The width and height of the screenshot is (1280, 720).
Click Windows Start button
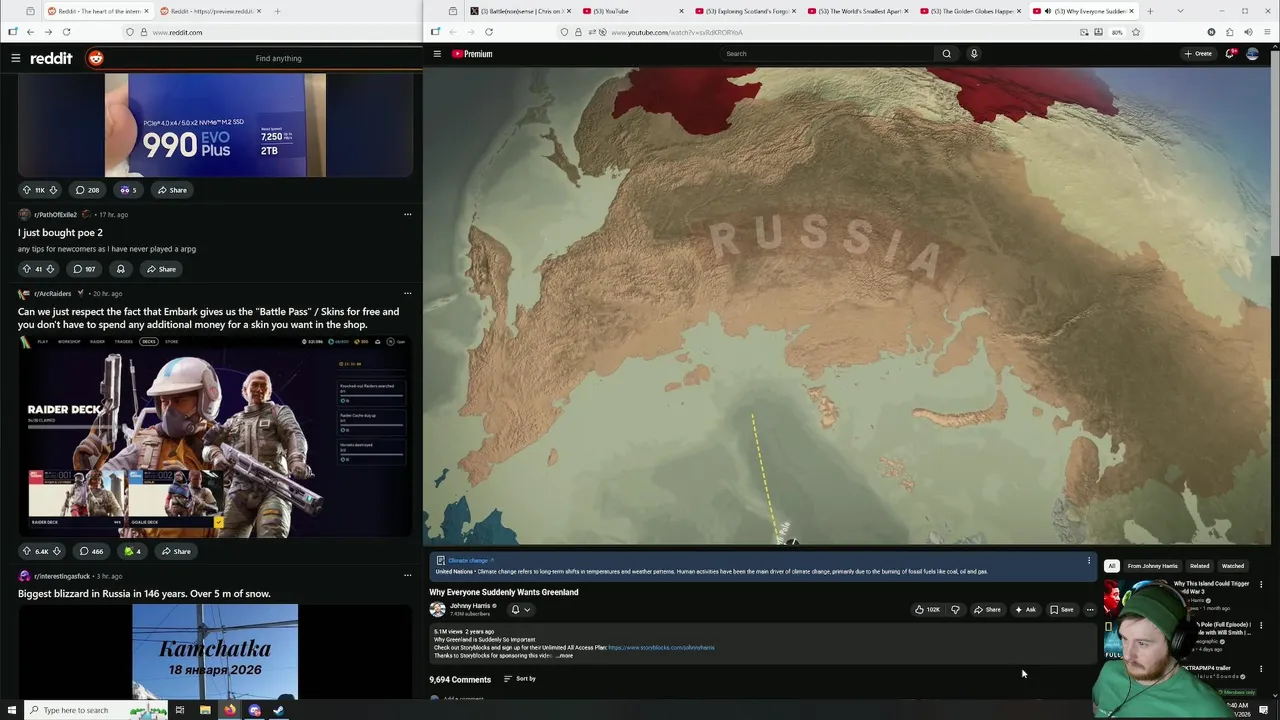[12, 710]
